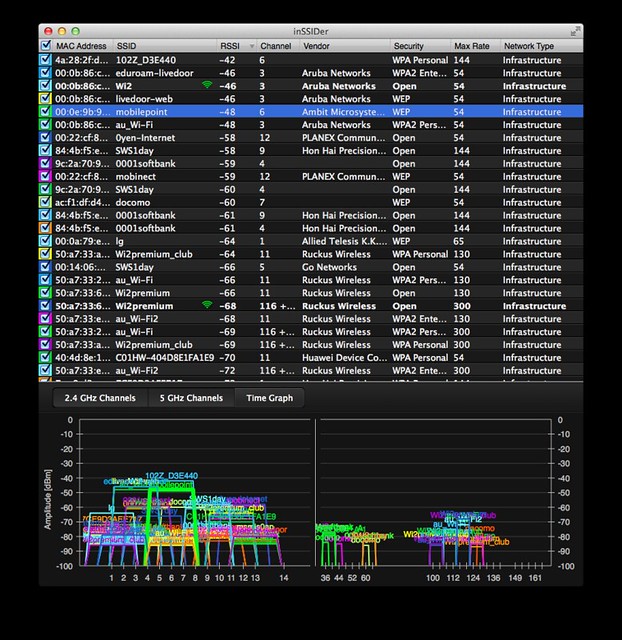The image size is (622, 640).
Task: Select the eduroam-livedoor network row
Action: [x=311, y=73]
